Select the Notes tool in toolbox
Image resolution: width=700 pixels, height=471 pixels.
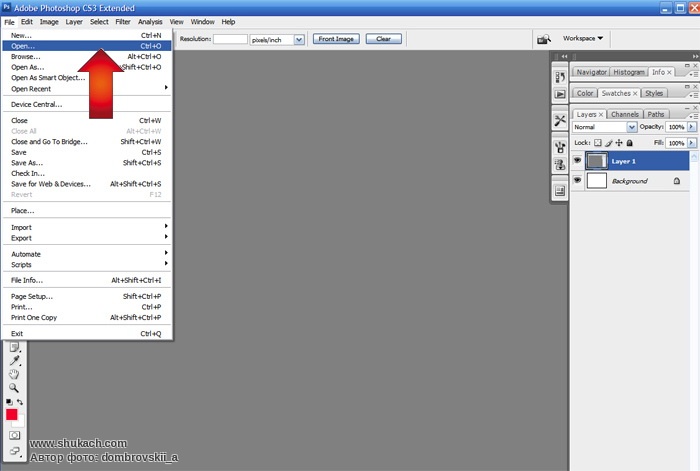(x=14, y=347)
